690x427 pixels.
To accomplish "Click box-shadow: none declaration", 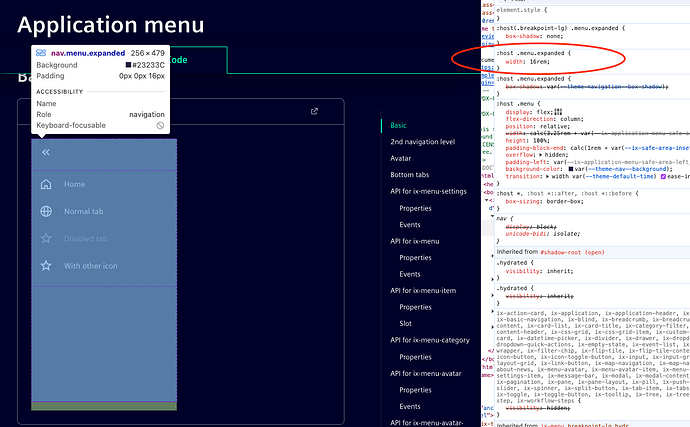I will (534, 36).
